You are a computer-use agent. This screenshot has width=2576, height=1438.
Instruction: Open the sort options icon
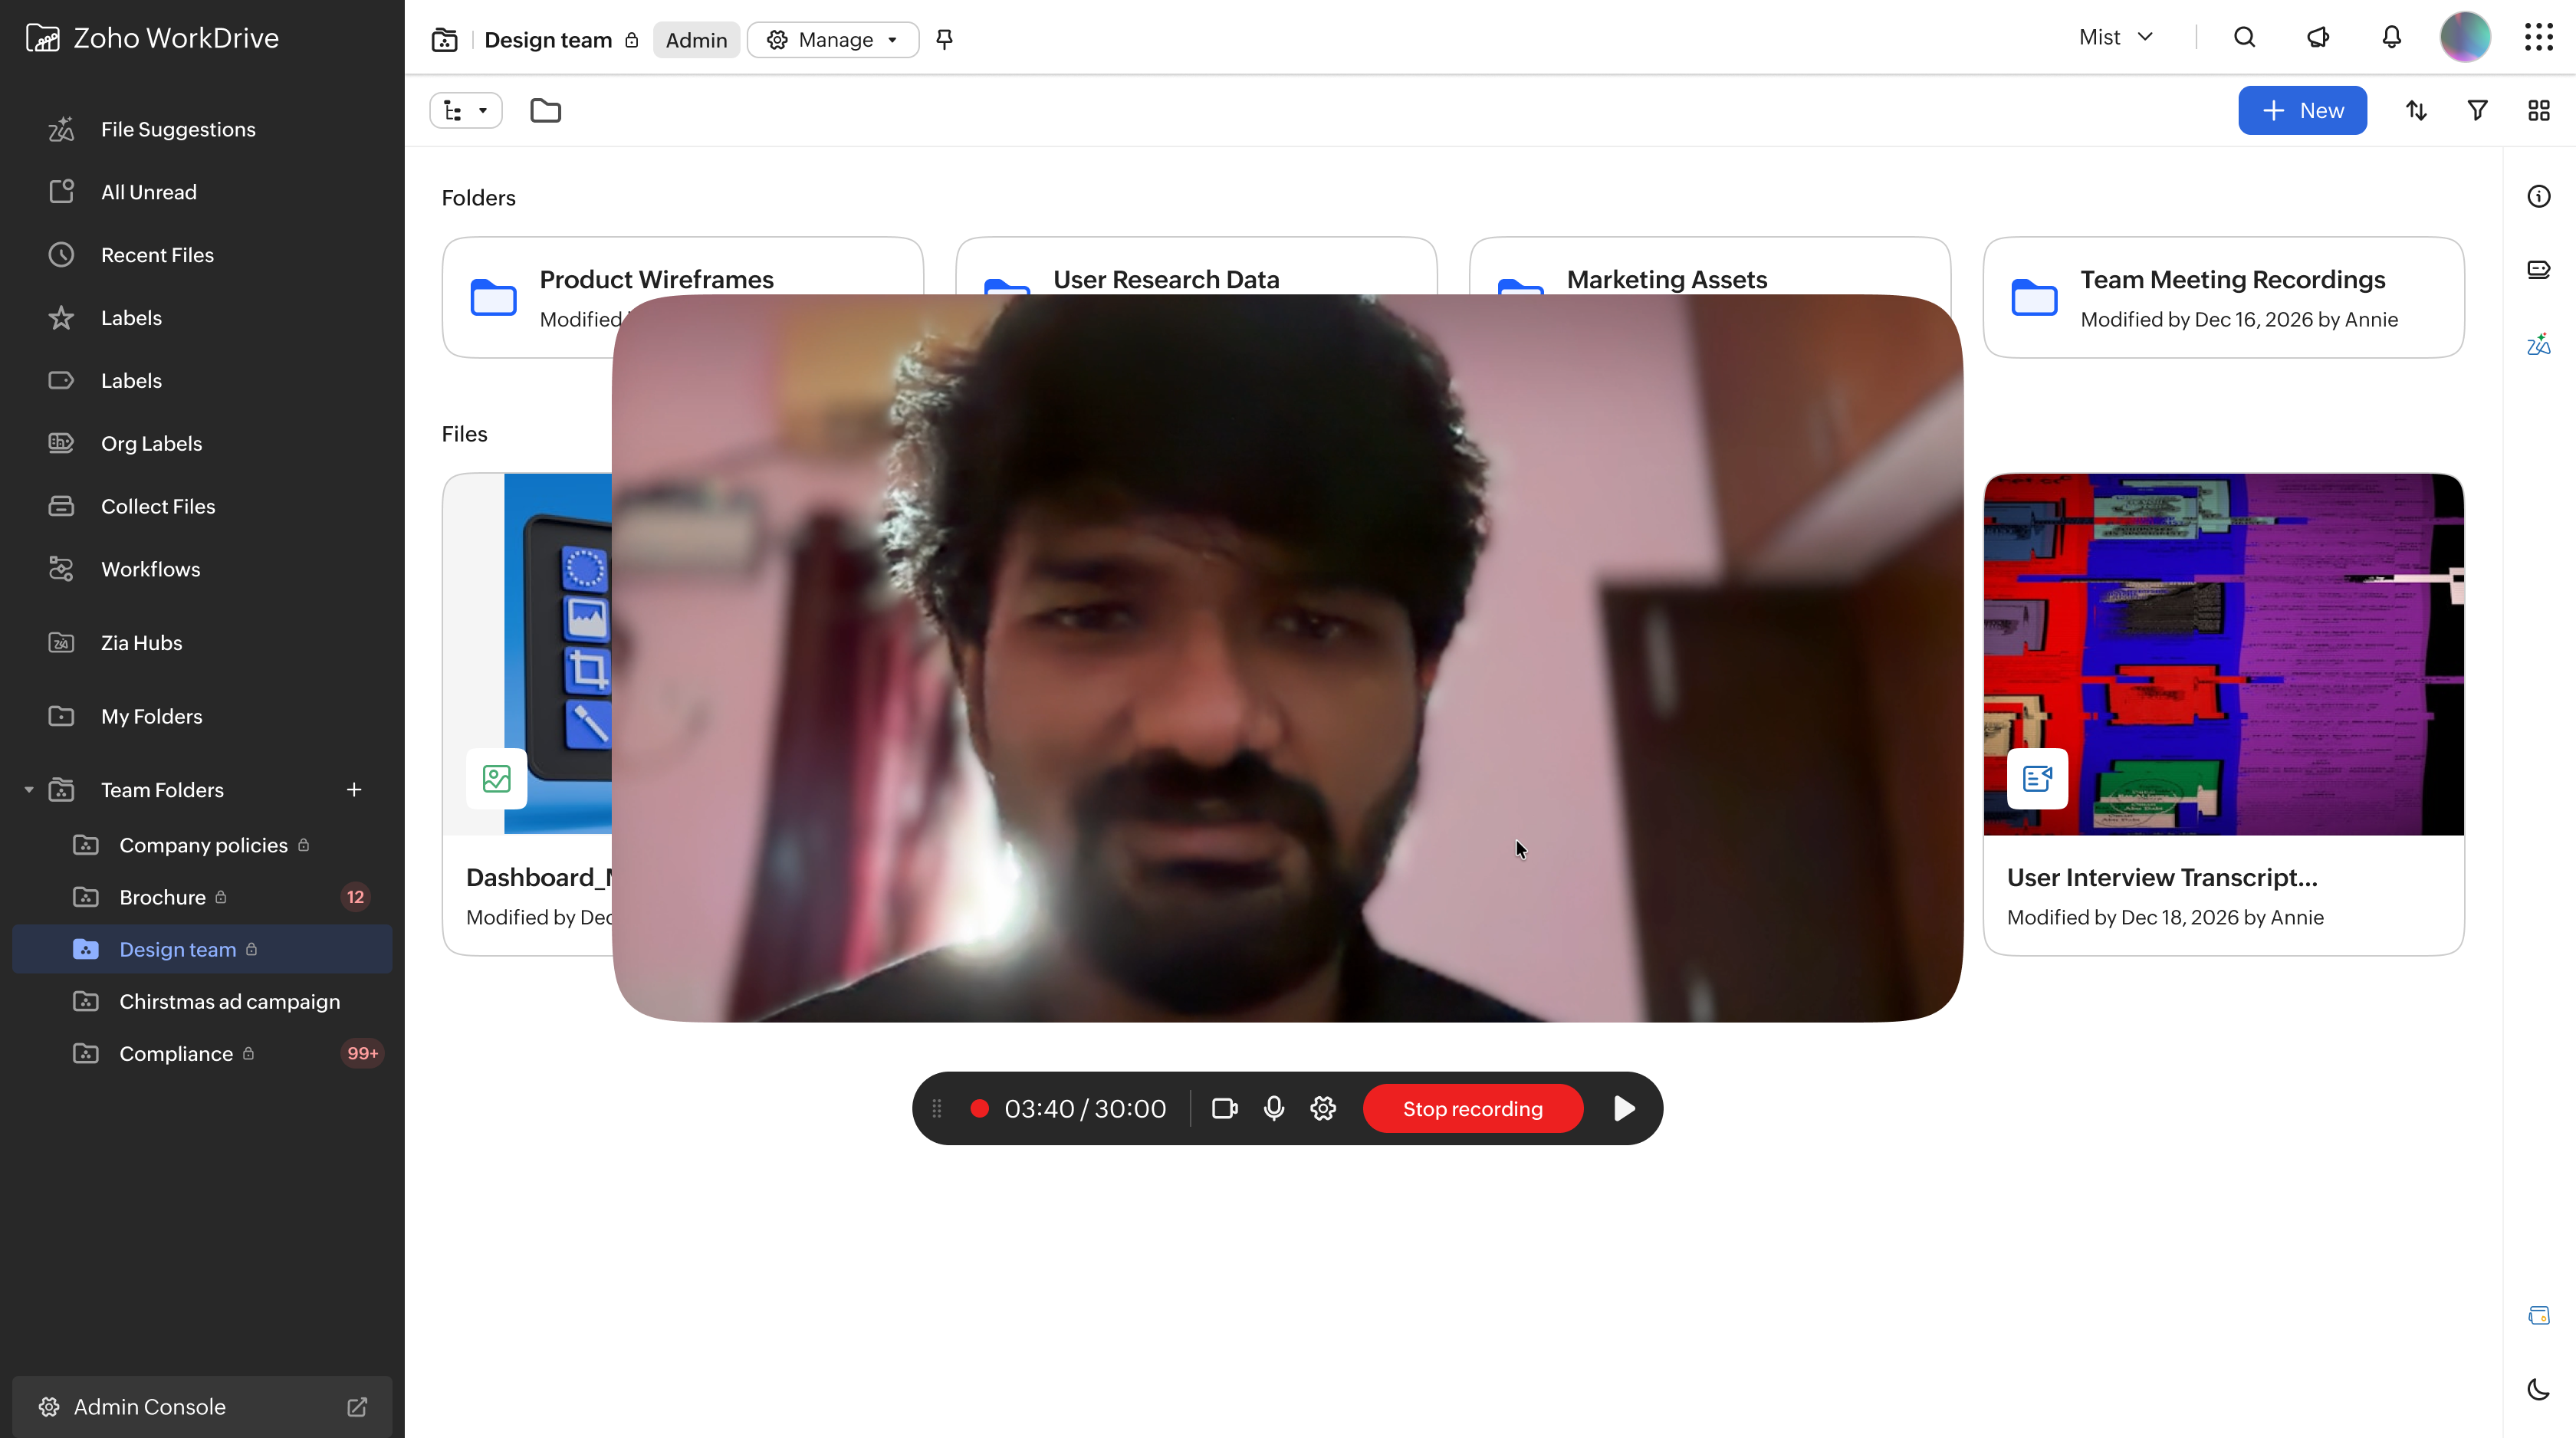click(x=2417, y=110)
